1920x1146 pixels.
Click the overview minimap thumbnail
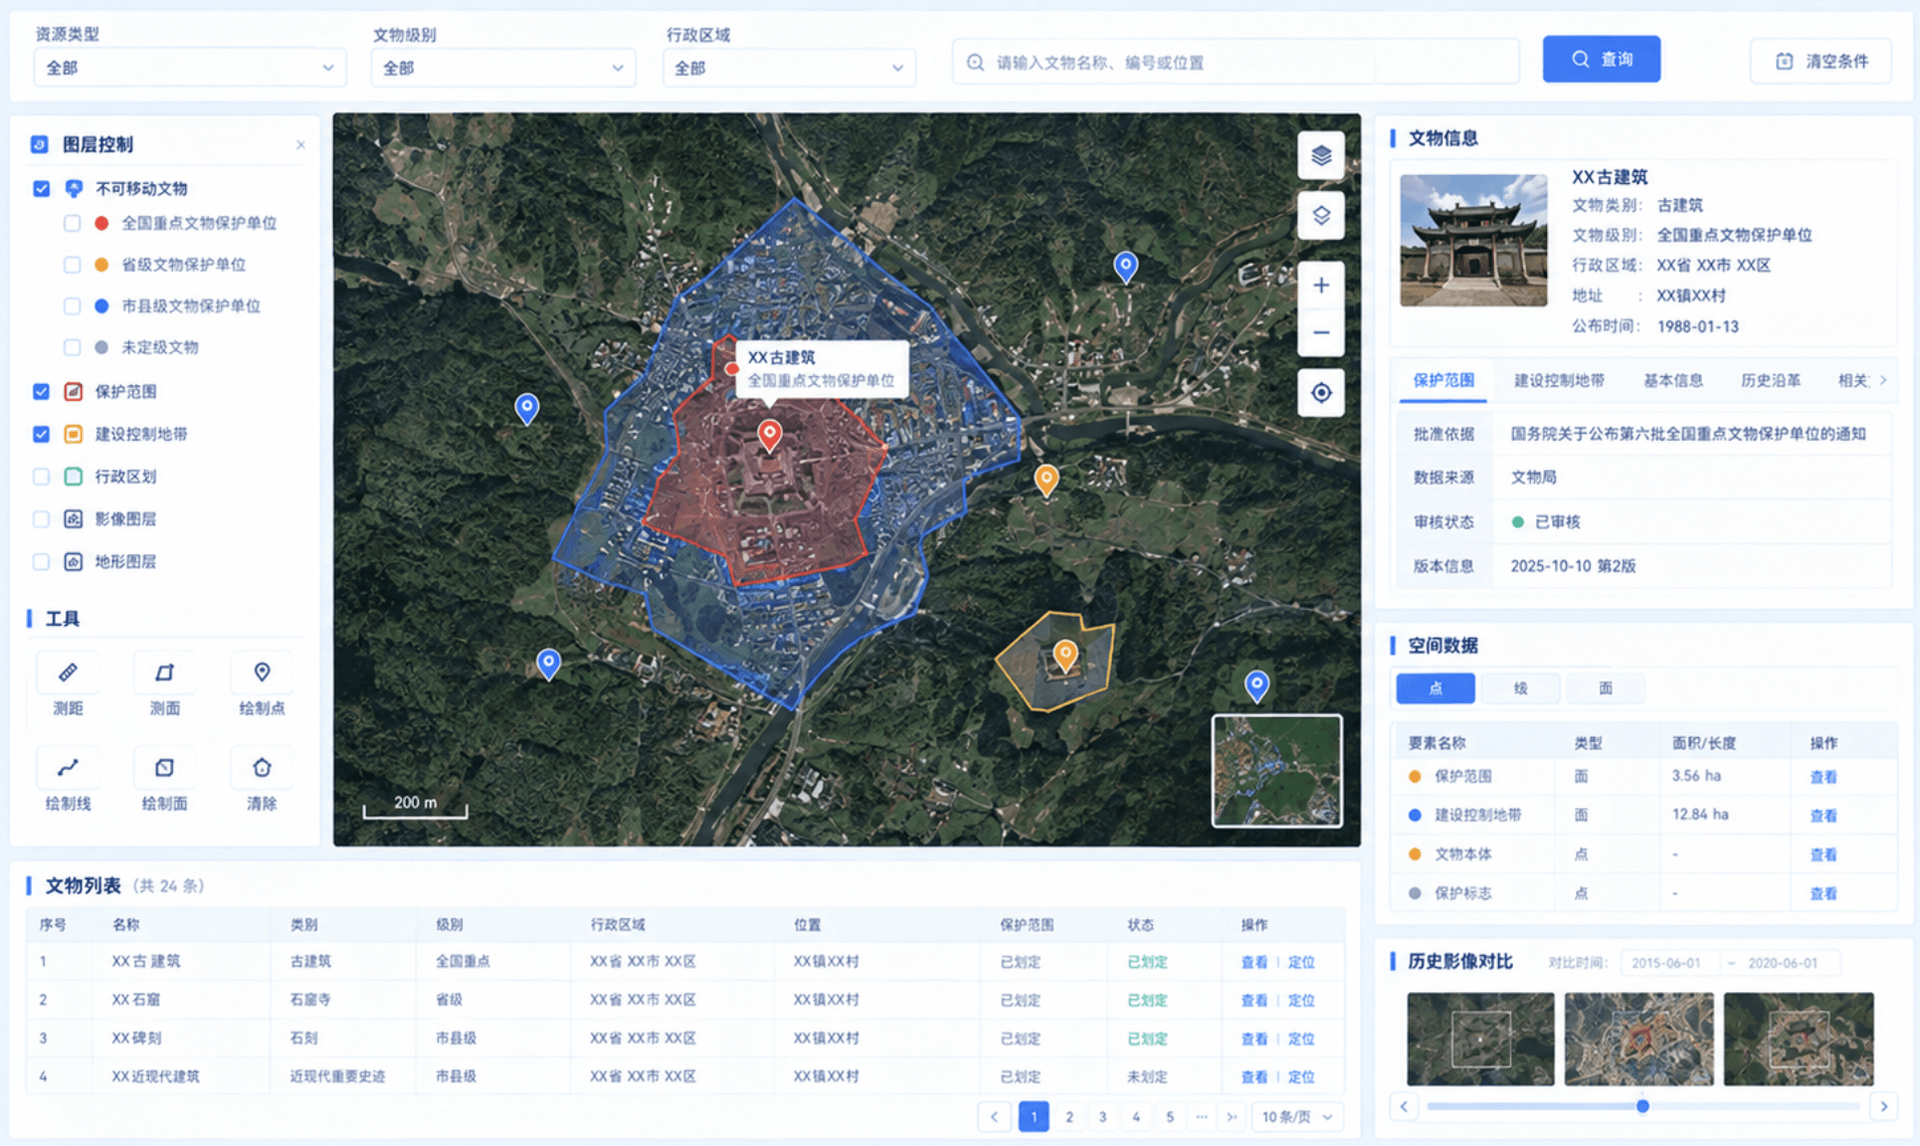1277,771
